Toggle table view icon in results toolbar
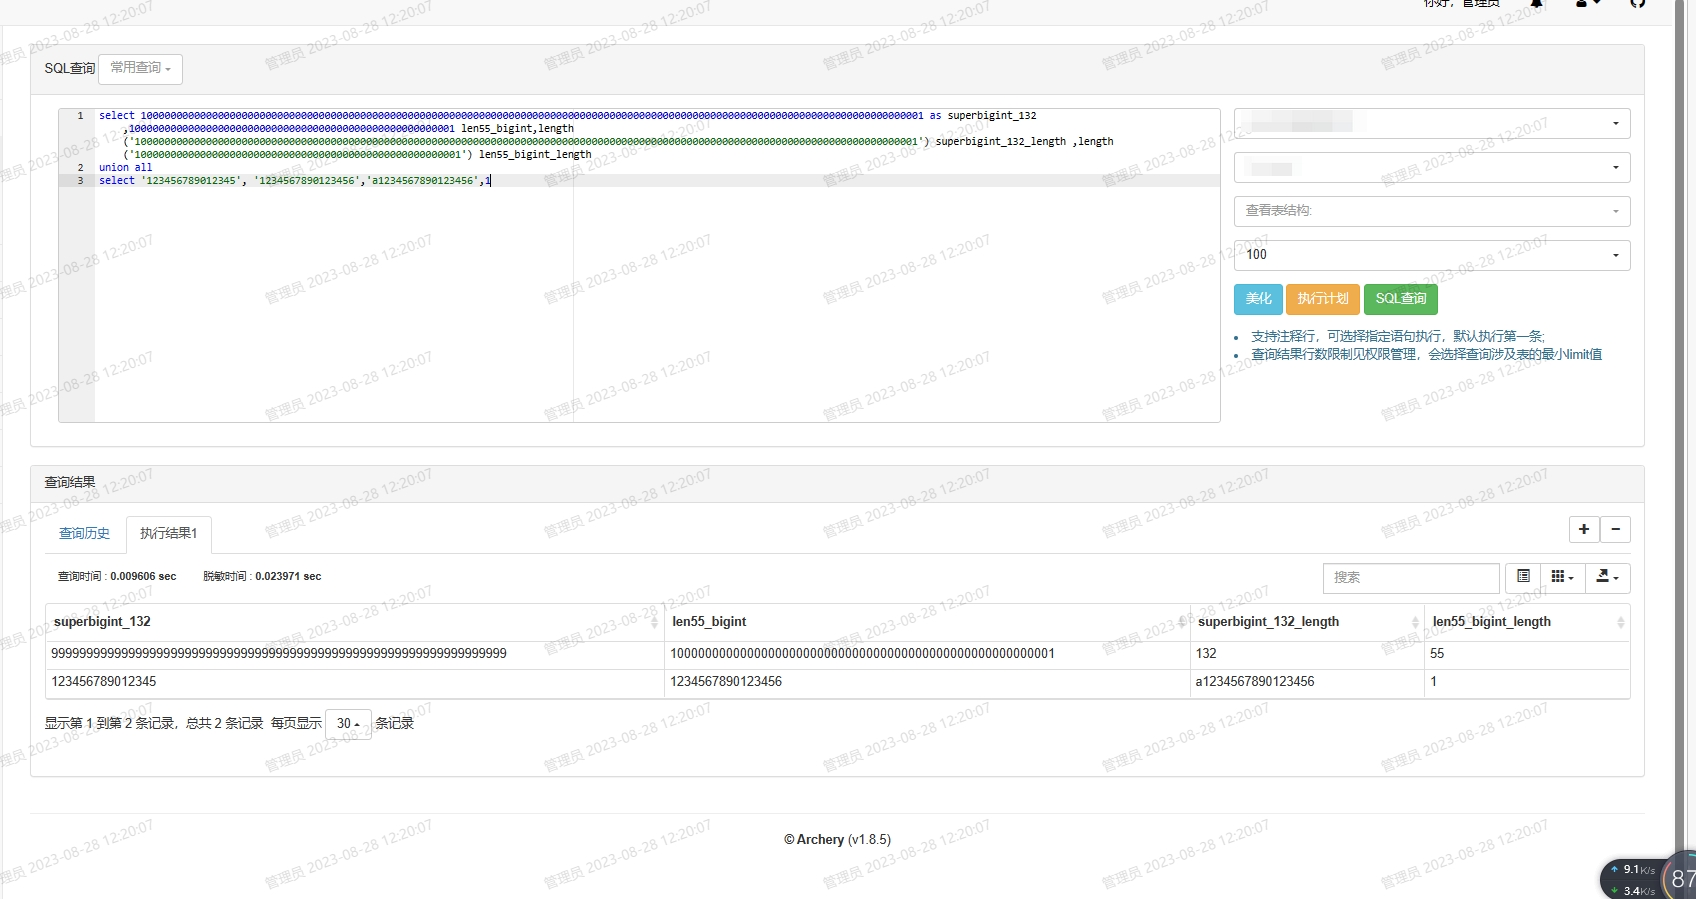1696x899 pixels. [1523, 577]
